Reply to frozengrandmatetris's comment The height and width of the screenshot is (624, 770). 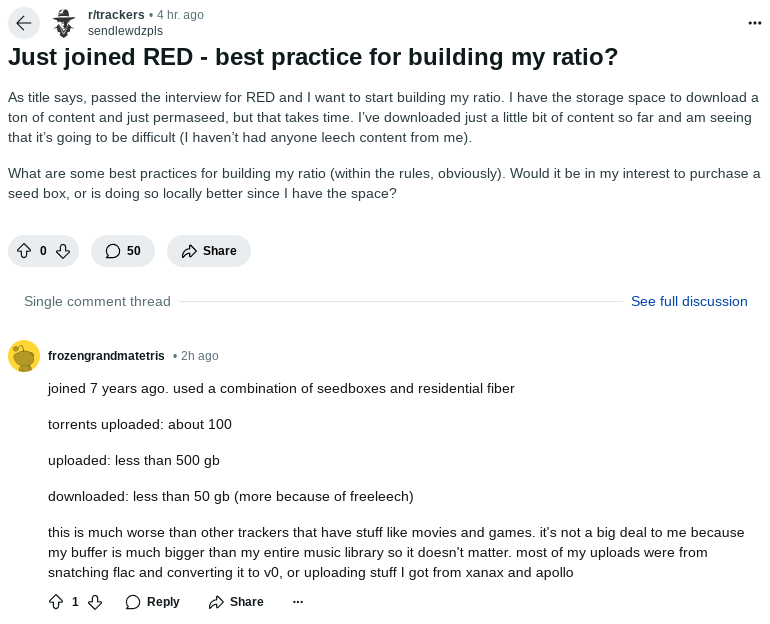pyautogui.click(x=152, y=602)
